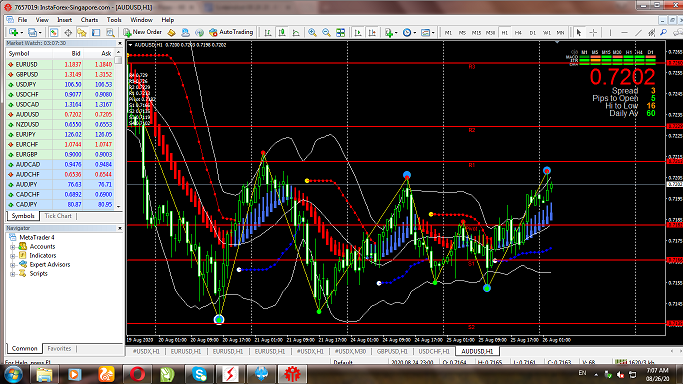Select the H4 timeframe
Viewport: 683px width, 384px height.
[x=518, y=33]
